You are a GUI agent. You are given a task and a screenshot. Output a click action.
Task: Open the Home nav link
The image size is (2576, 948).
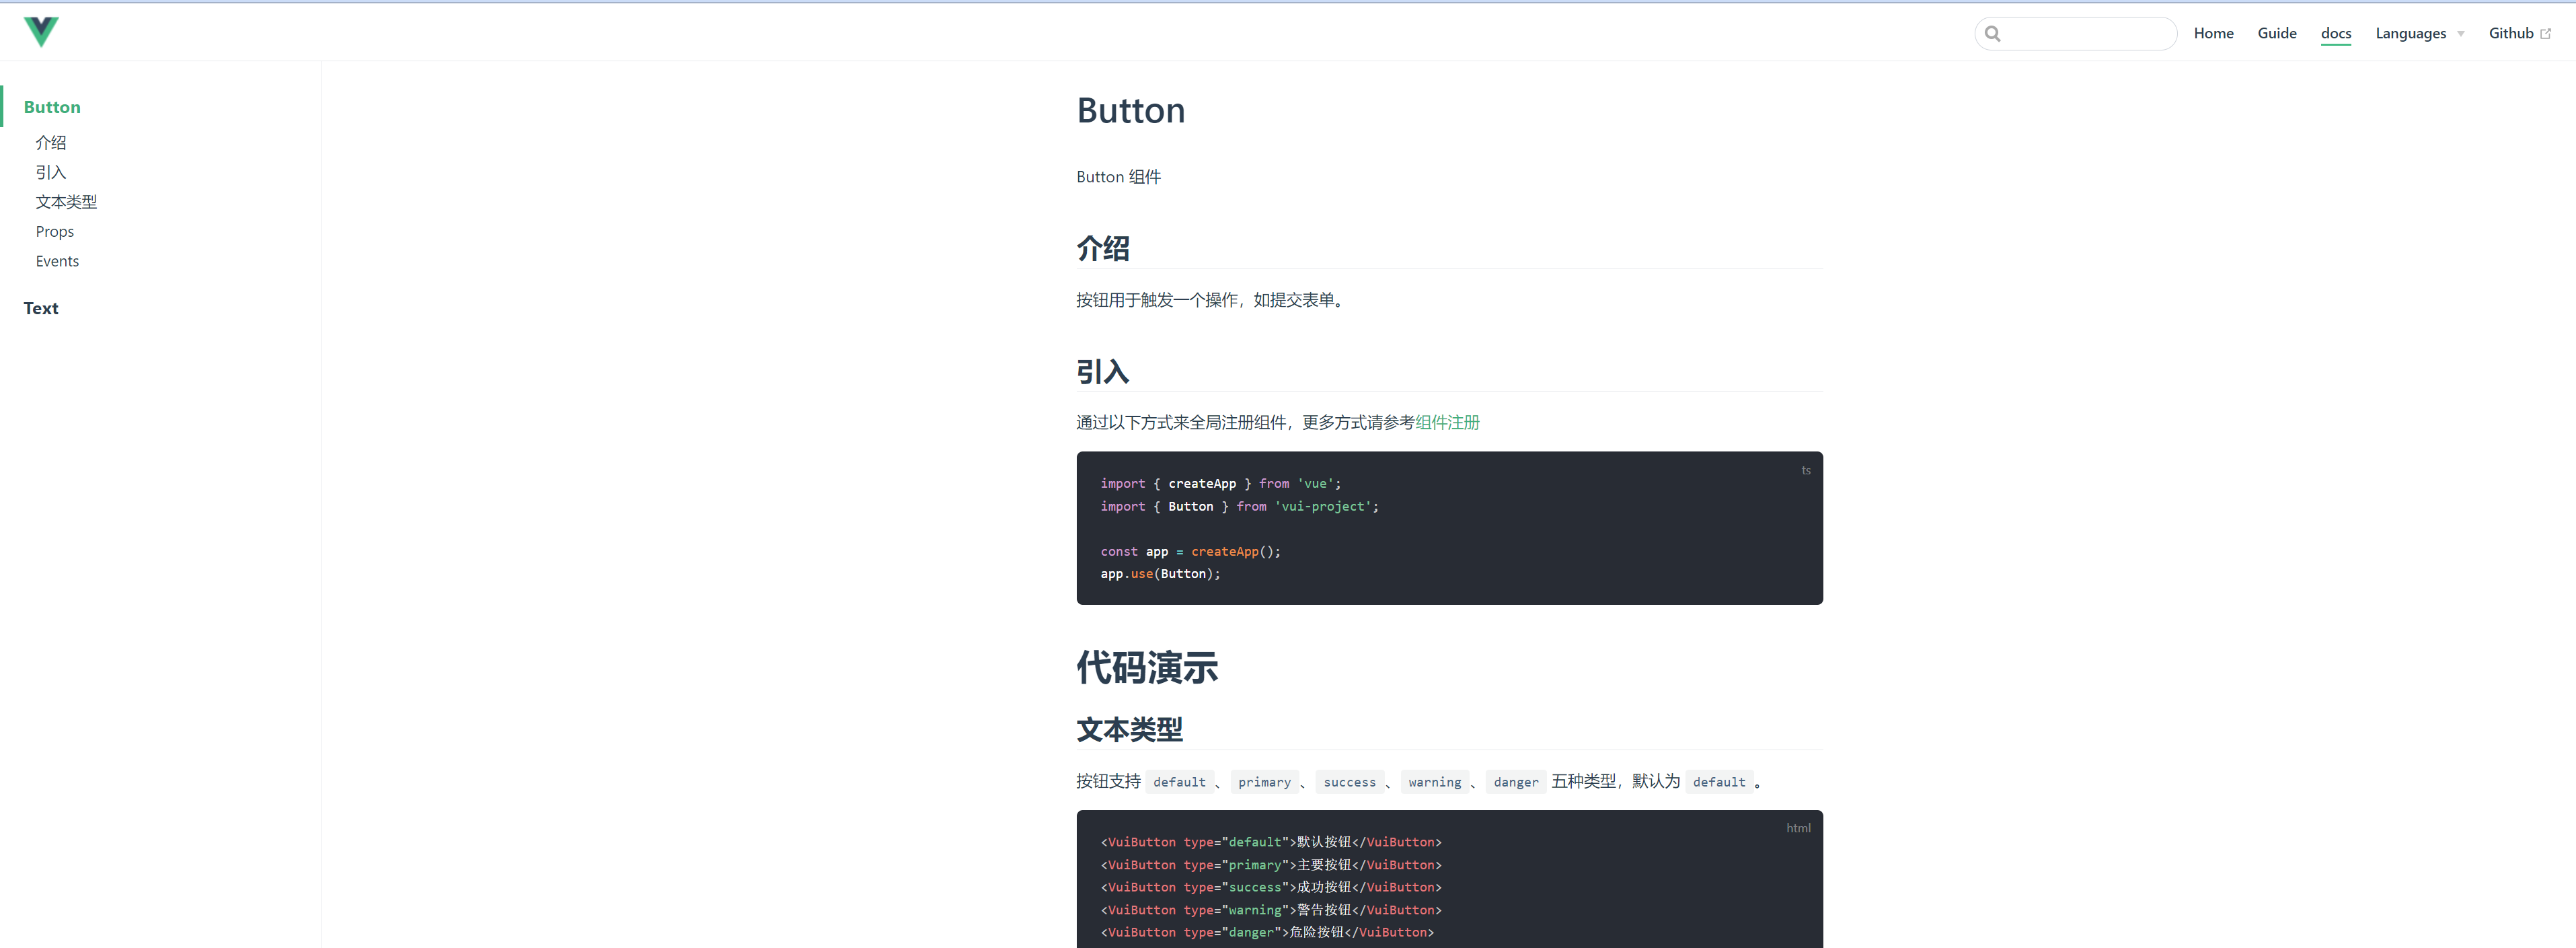click(x=2213, y=33)
